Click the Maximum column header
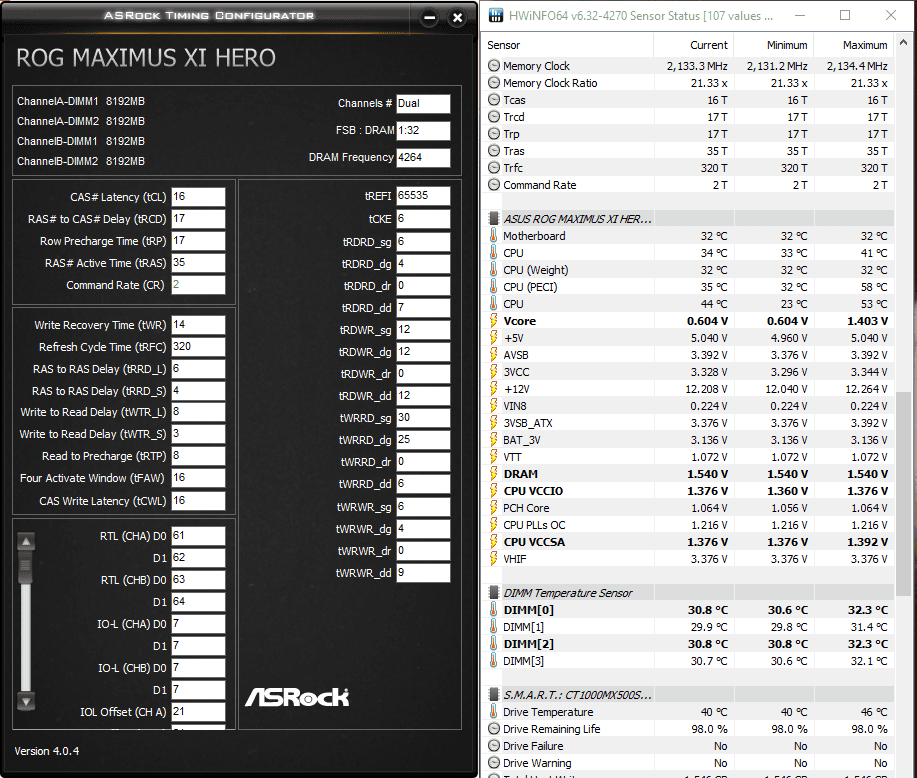Screen dimensions: 917x778 coord(853,45)
